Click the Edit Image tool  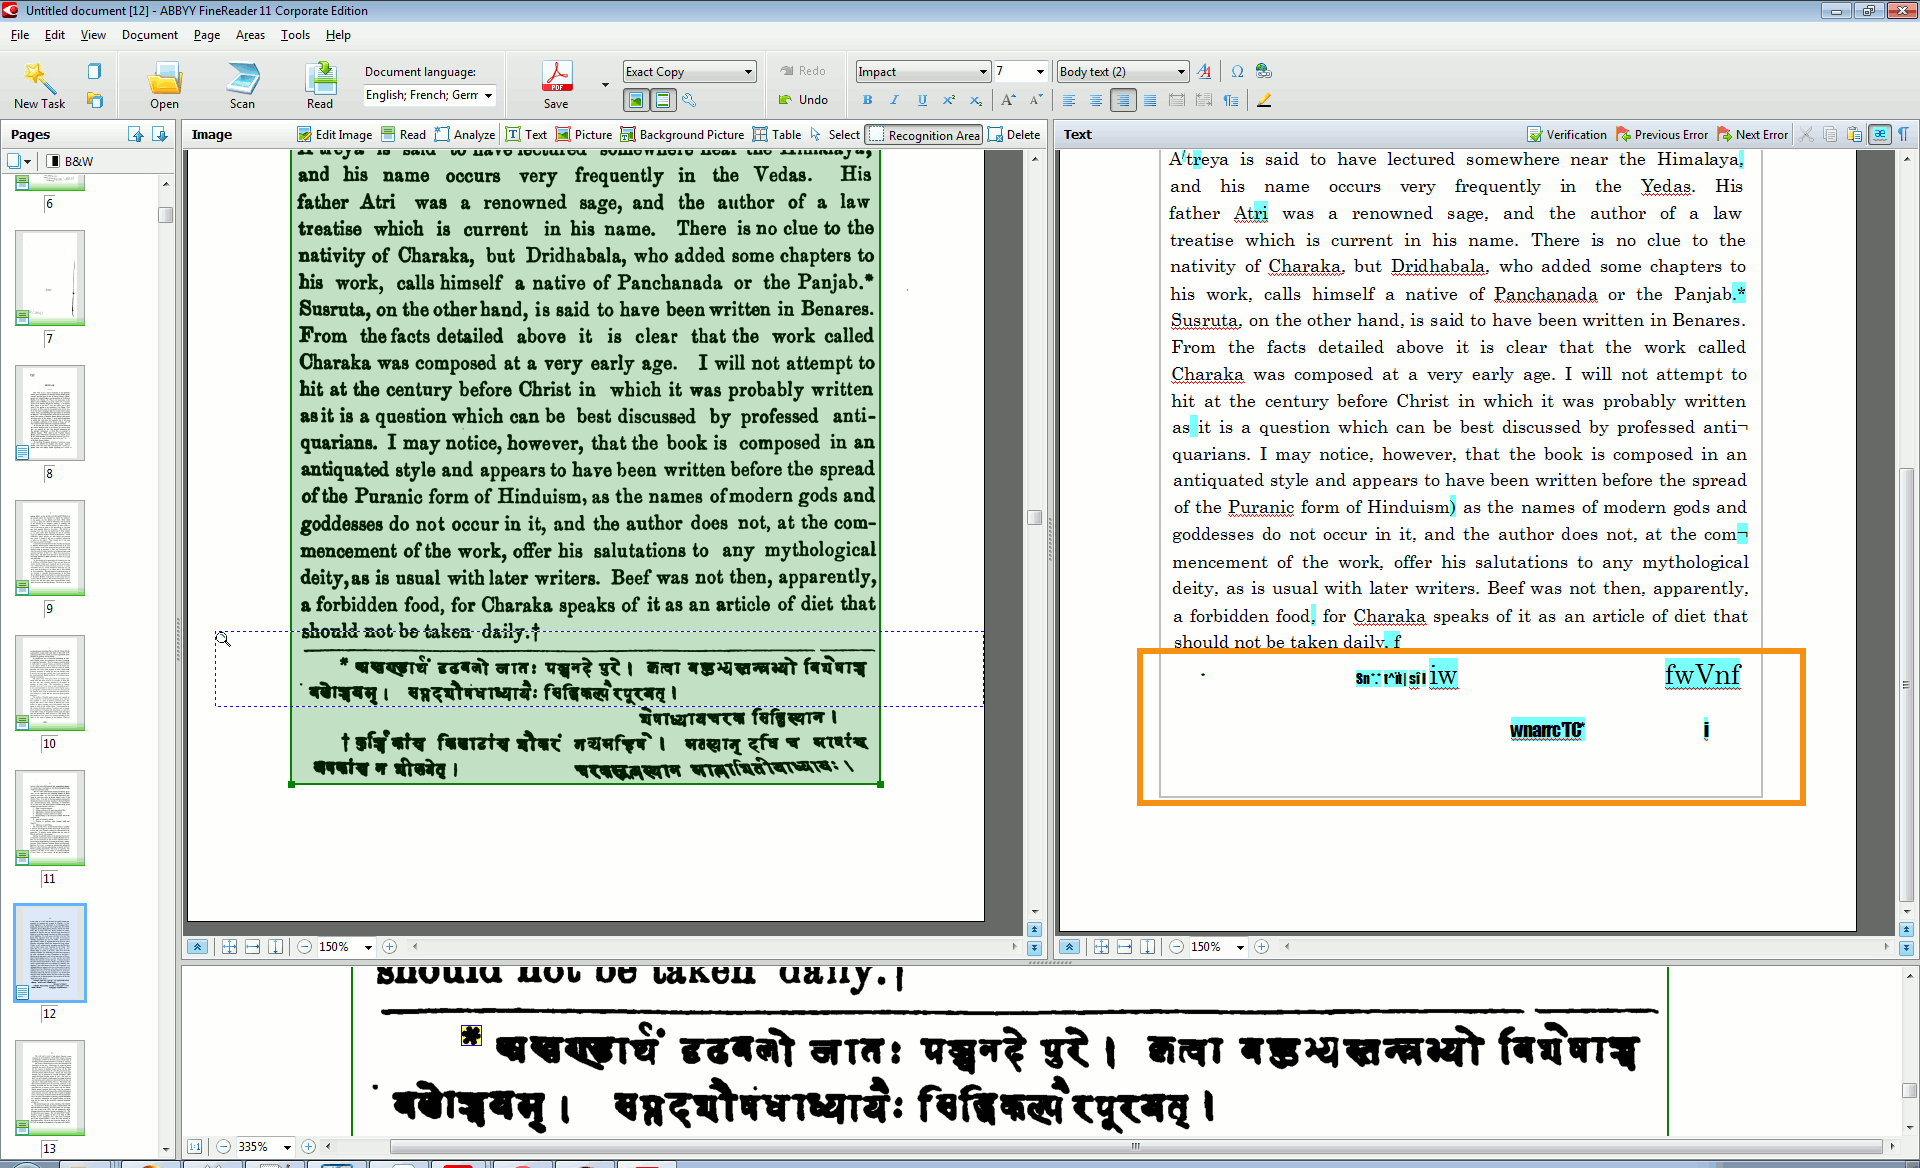tap(335, 134)
